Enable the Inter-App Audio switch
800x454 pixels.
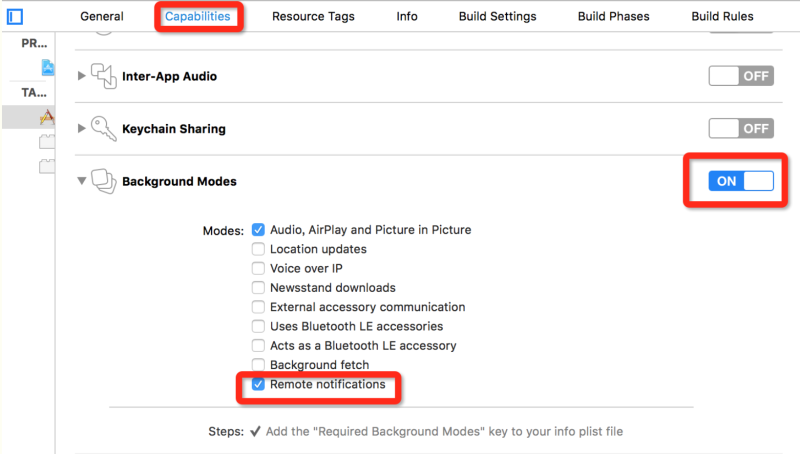[740, 76]
